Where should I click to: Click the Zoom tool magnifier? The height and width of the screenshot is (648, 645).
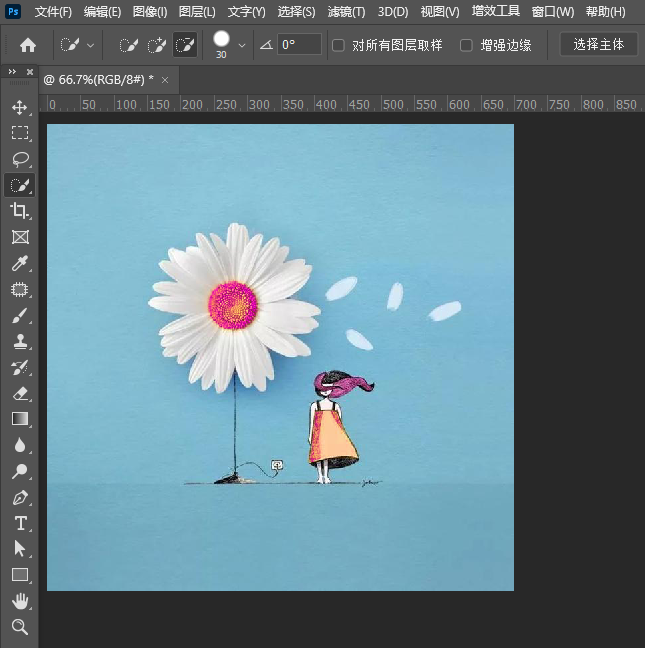pyautogui.click(x=19, y=627)
